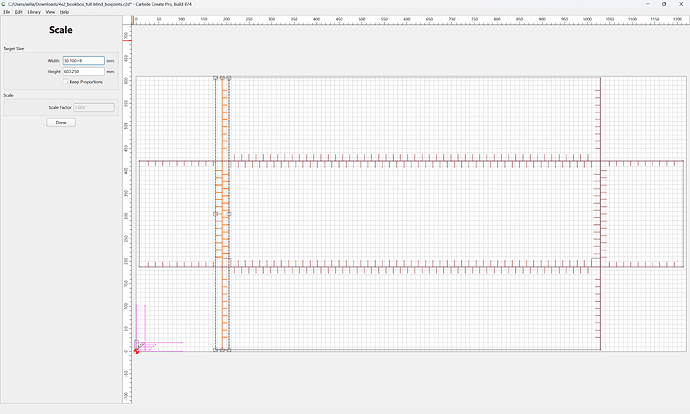Click the Height input field
This screenshot has height=414, width=690.
(84, 71)
